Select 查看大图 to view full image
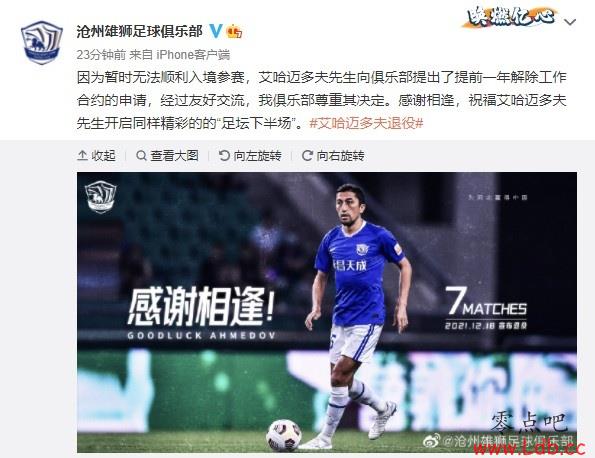The image size is (595, 458). 167,156
